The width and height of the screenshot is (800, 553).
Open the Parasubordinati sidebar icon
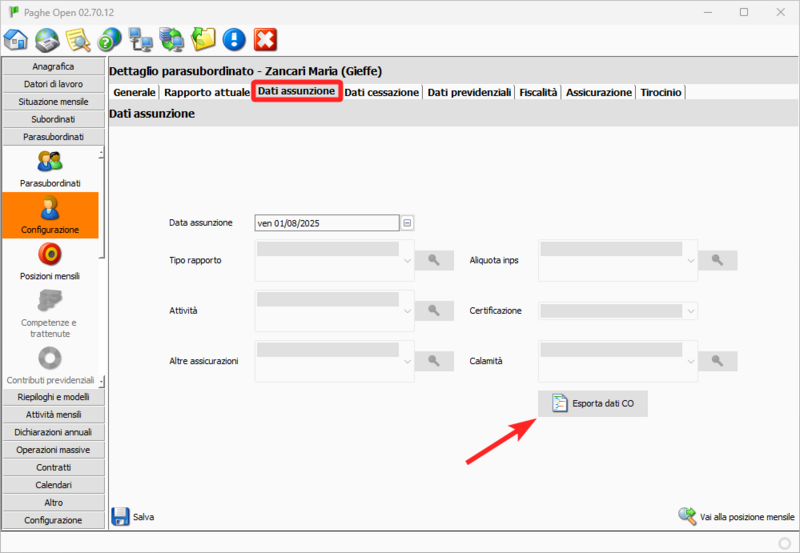(50, 161)
